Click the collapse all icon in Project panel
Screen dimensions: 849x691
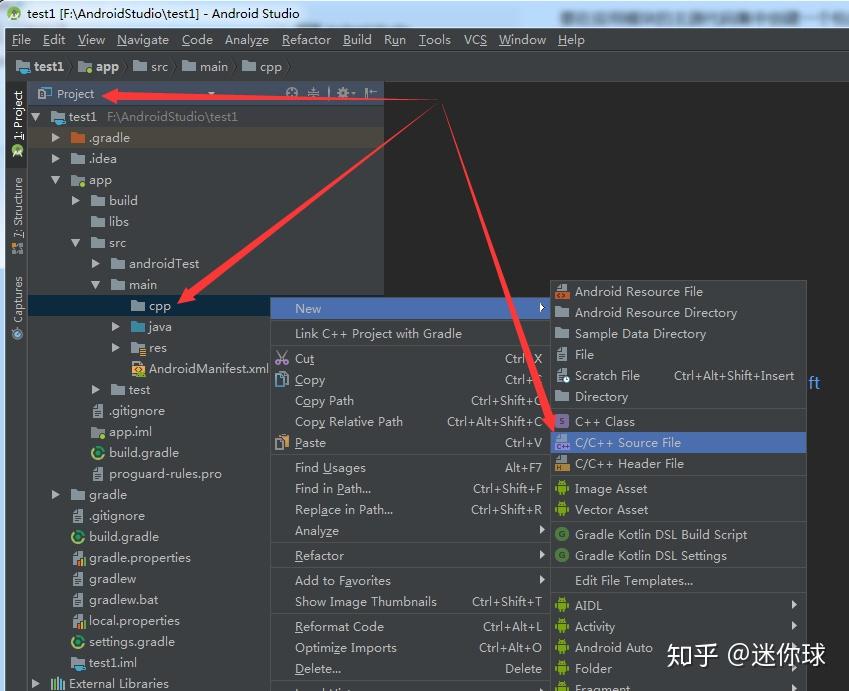(314, 93)
